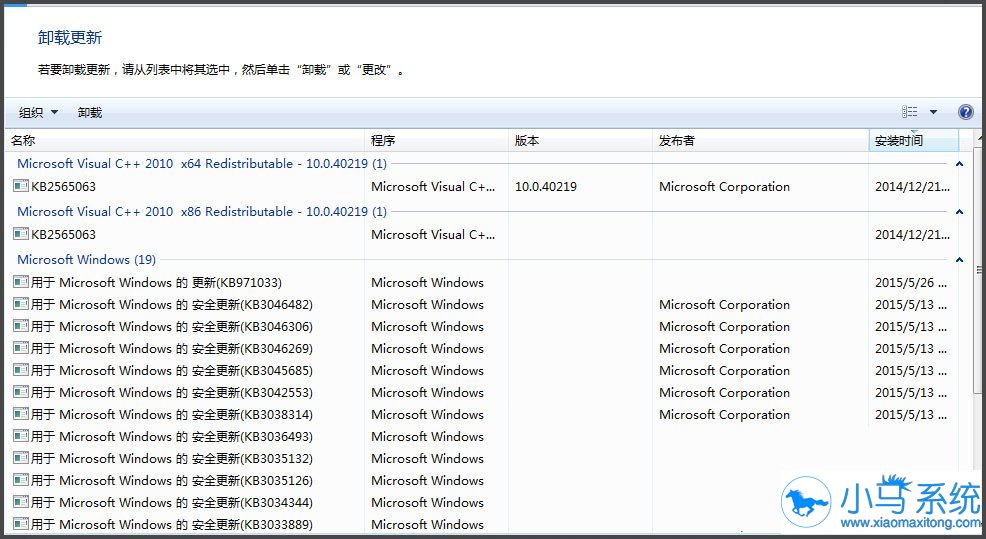Click the version value 10.0.40219
Image resolution: width=986 pixels, height=539 pixels.
pos(546,187)
